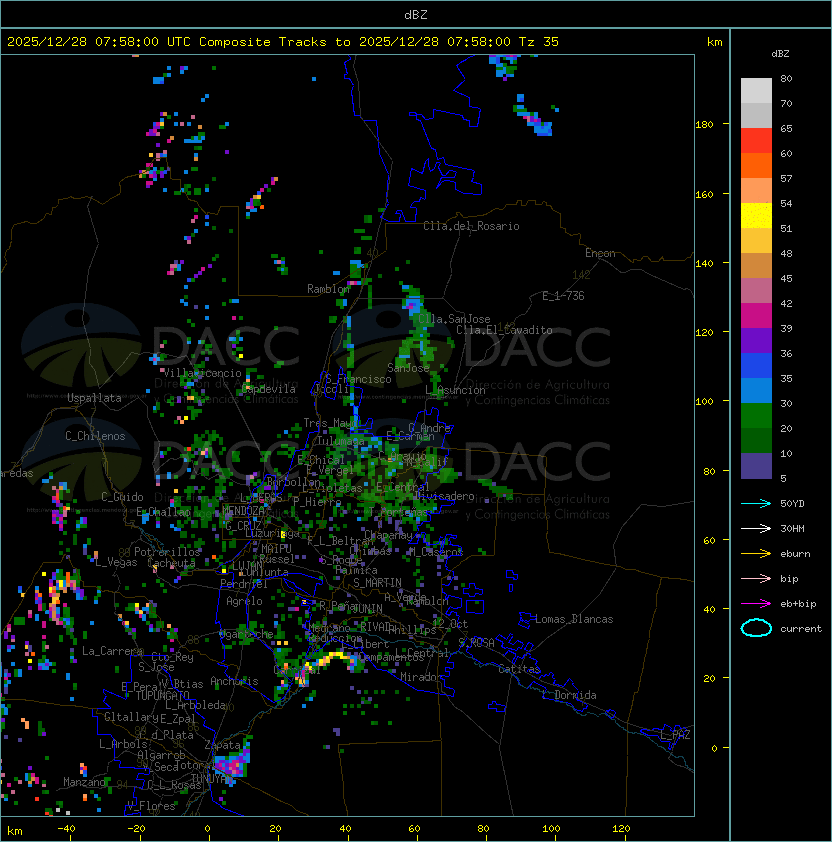The width and height of the screenshot is (832, 842).
Task: Click the 'Tz 35' header value
Action: [x=539, y=42]
